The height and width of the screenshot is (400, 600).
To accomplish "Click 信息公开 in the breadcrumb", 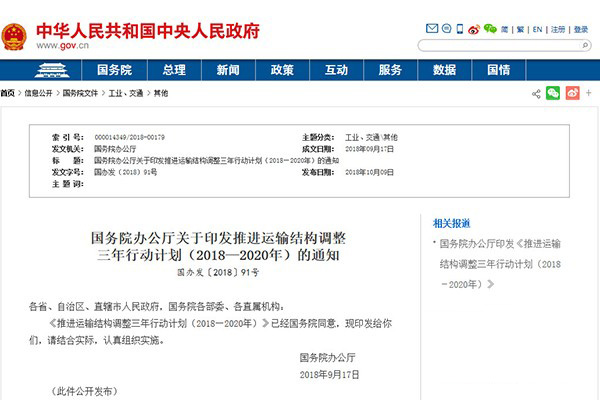I will pos(37,93).
